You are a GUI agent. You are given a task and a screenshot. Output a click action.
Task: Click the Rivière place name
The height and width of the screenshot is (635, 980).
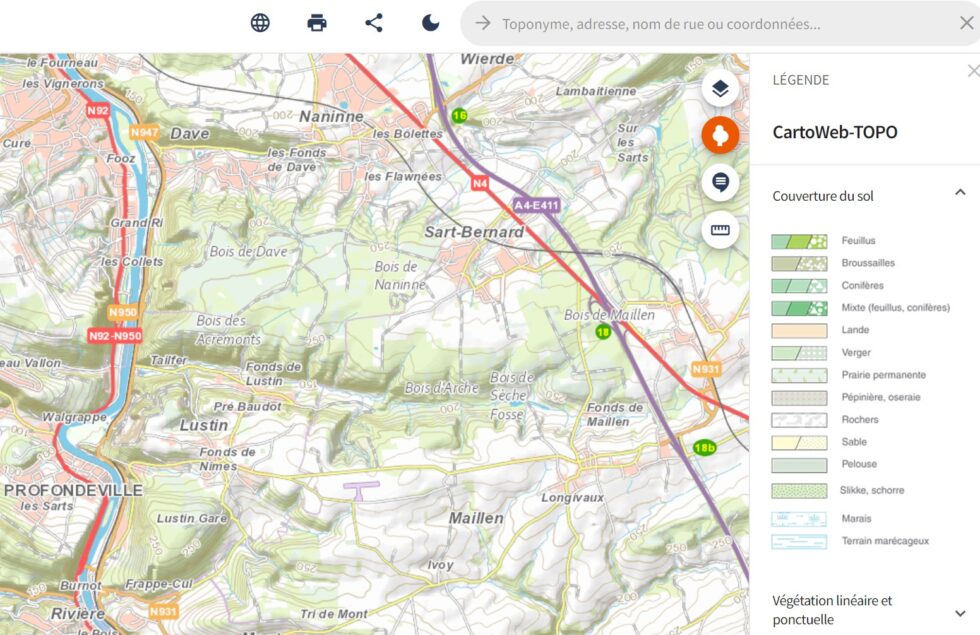click(78, 614)
